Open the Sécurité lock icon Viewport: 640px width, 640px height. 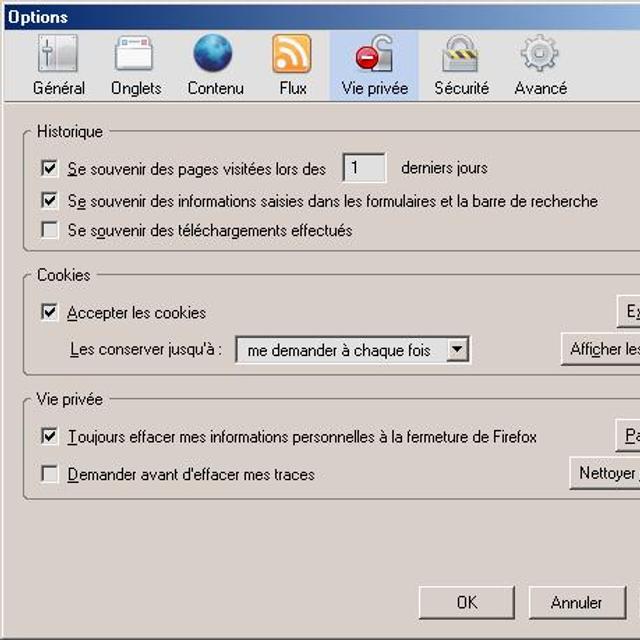point(461,54)
